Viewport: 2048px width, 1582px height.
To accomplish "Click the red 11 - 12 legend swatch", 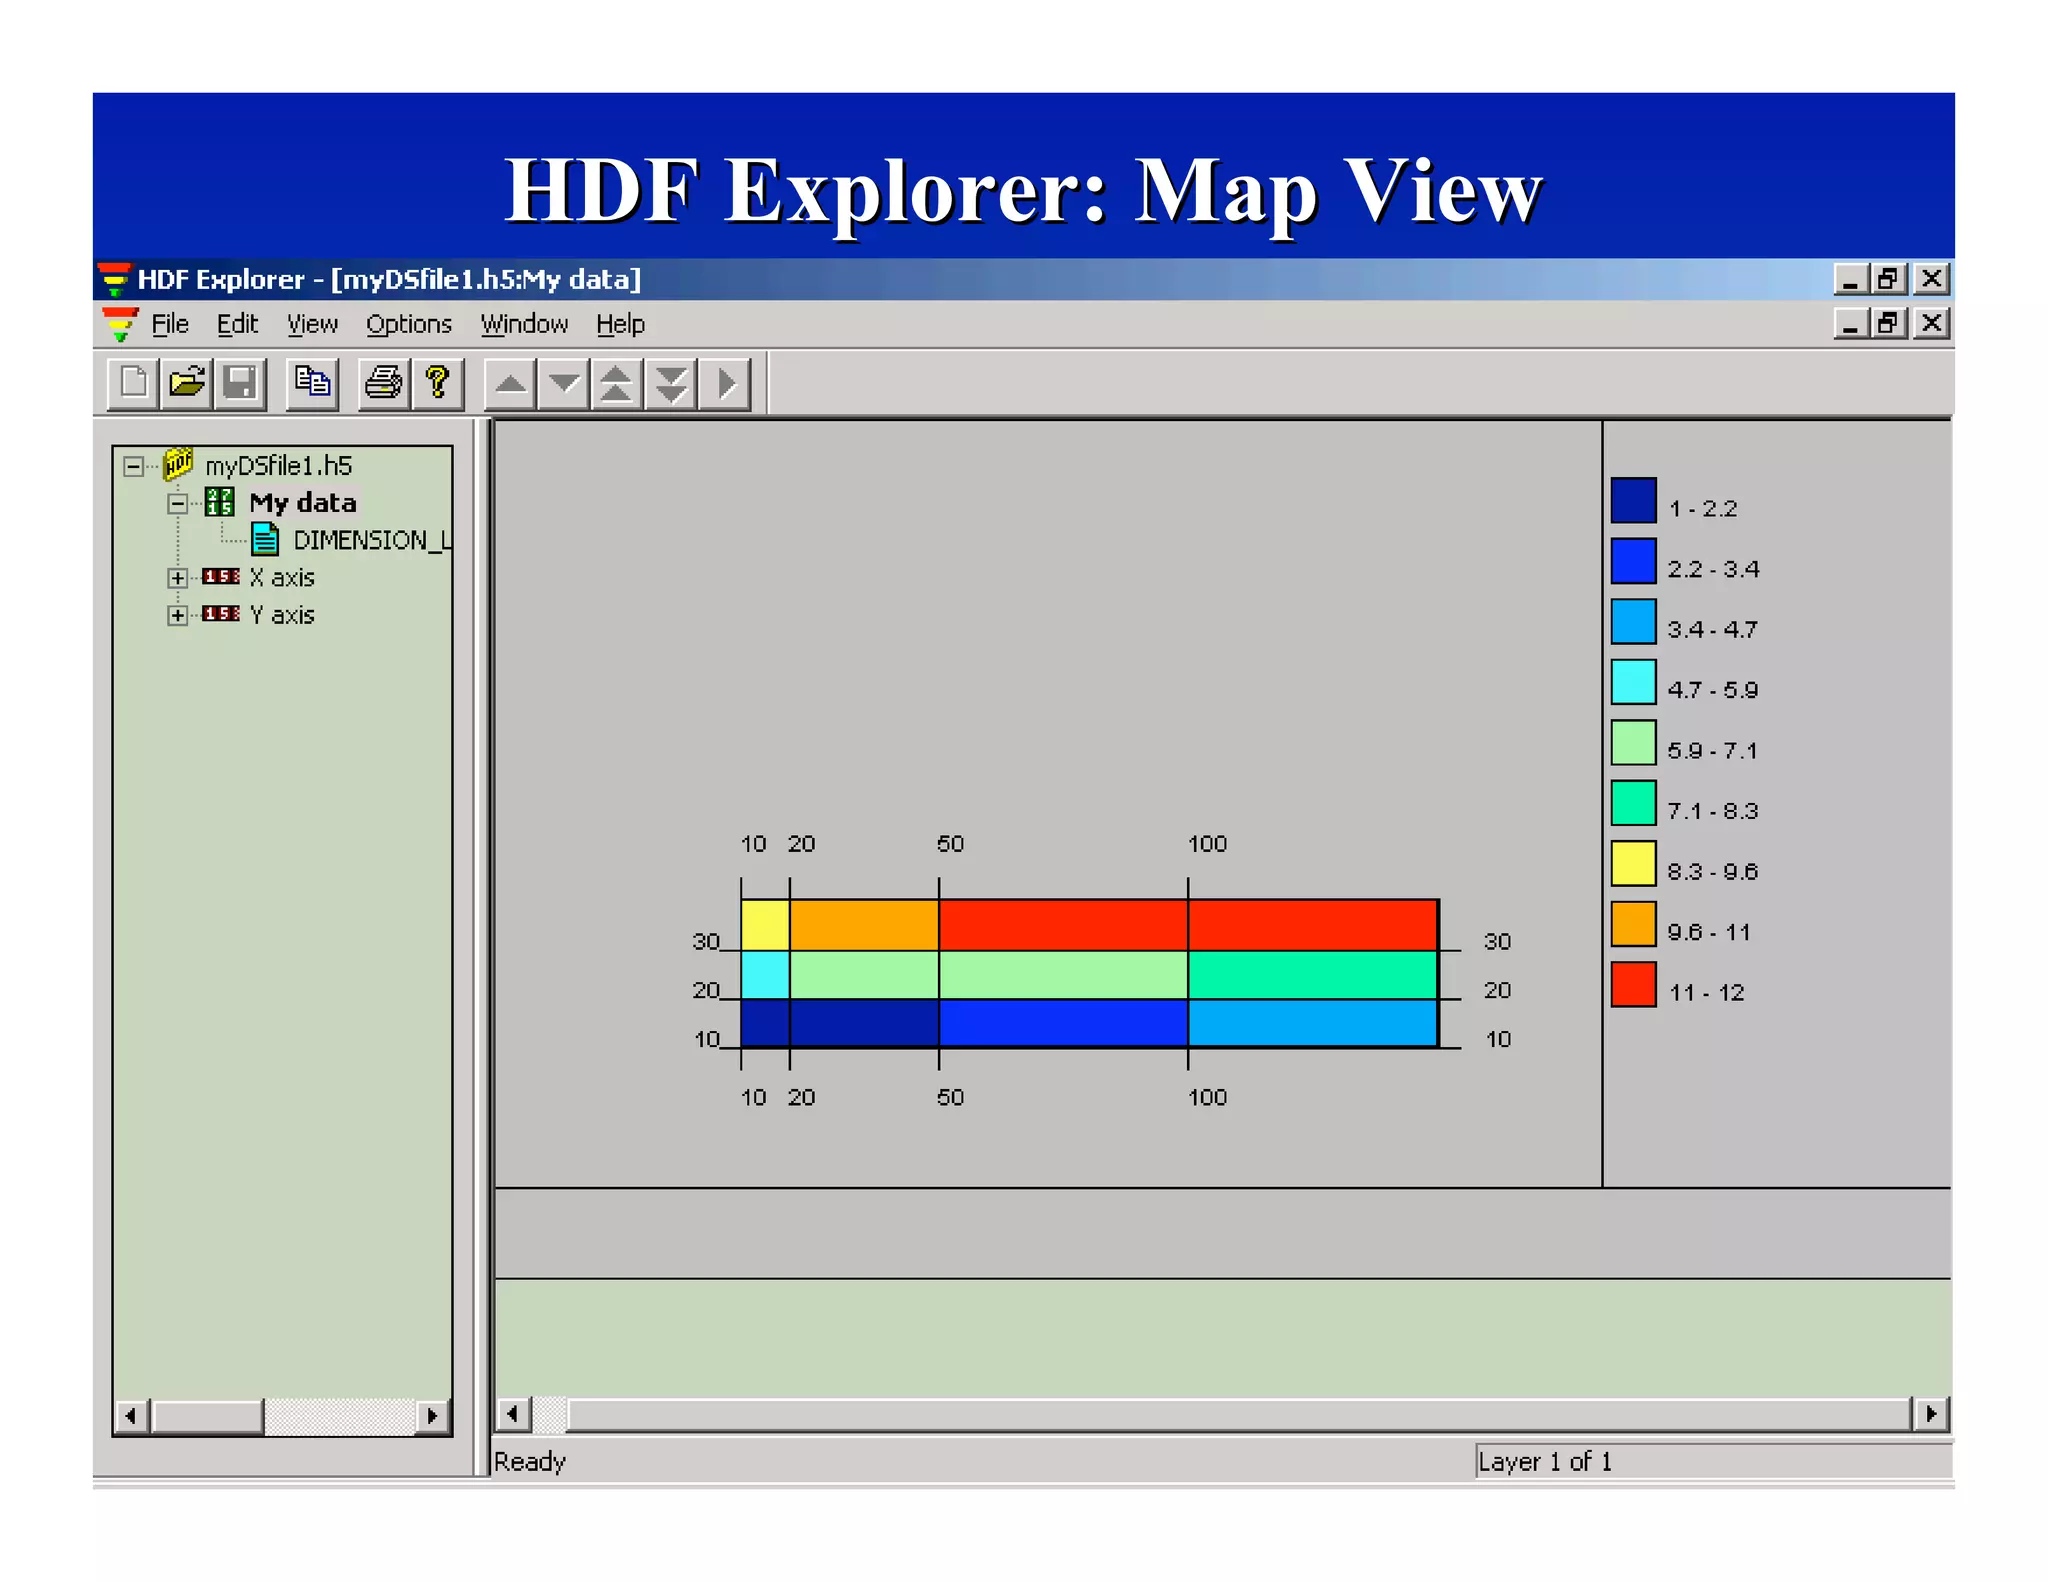I will pyautogui.click(x=1633, y=985).
